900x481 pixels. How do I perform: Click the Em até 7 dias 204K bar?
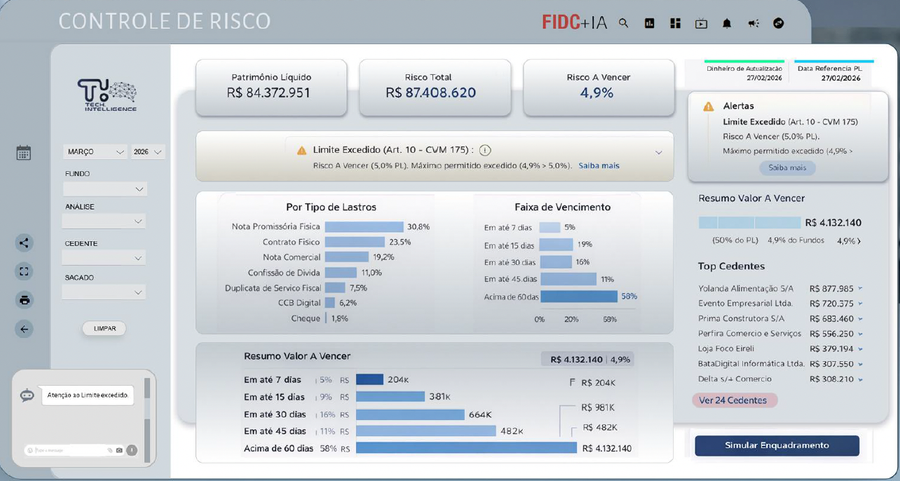pyautogui.click(x=370, y=379)
